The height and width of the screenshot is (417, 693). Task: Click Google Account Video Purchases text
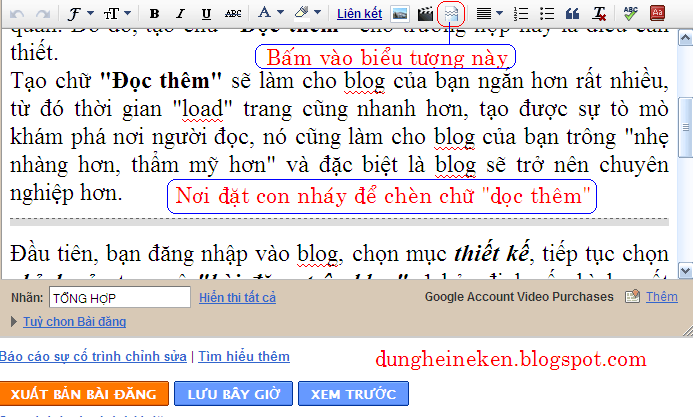519,296
